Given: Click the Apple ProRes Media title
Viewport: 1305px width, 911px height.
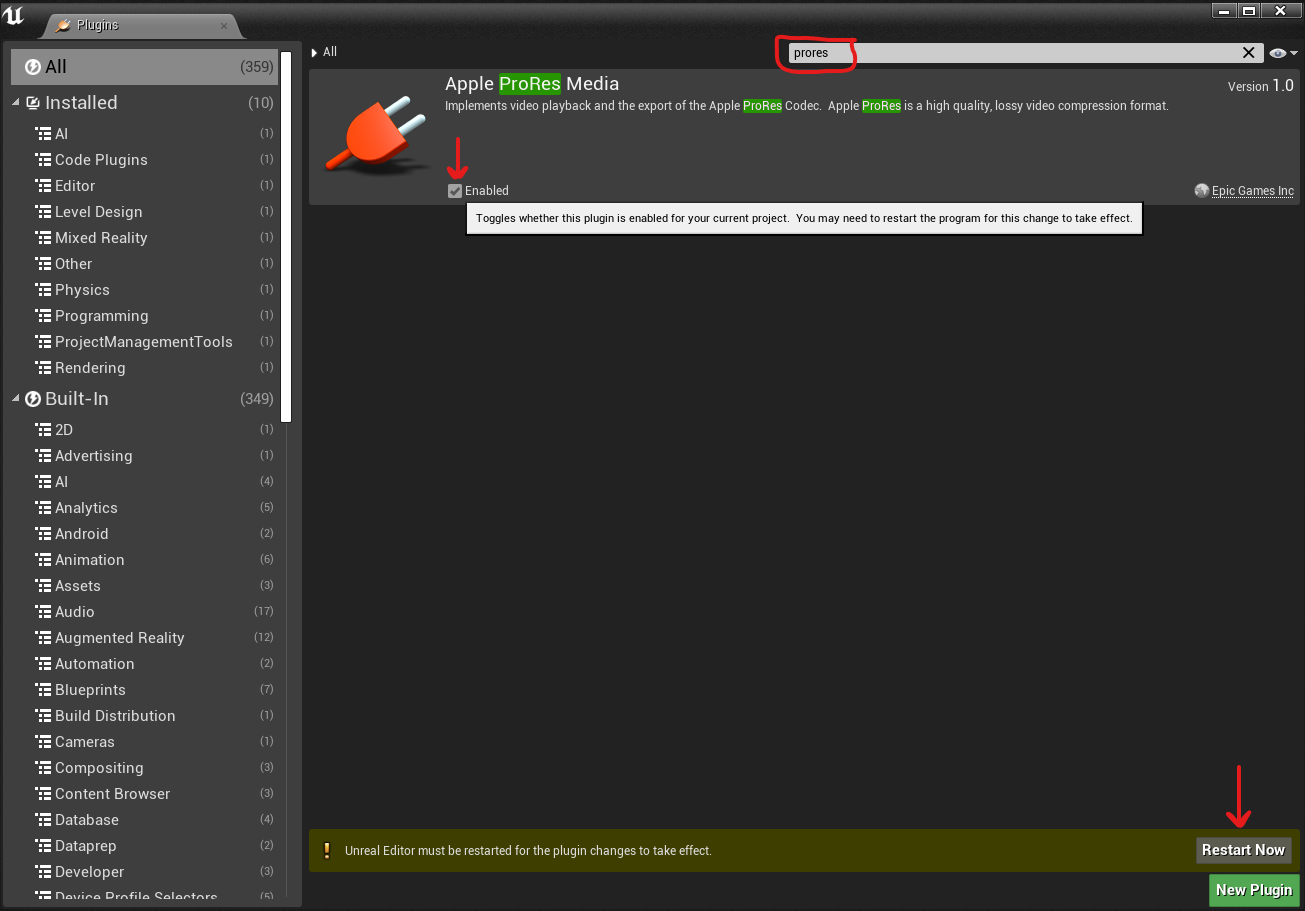Looking at the screenshot, I should point(532,84).
